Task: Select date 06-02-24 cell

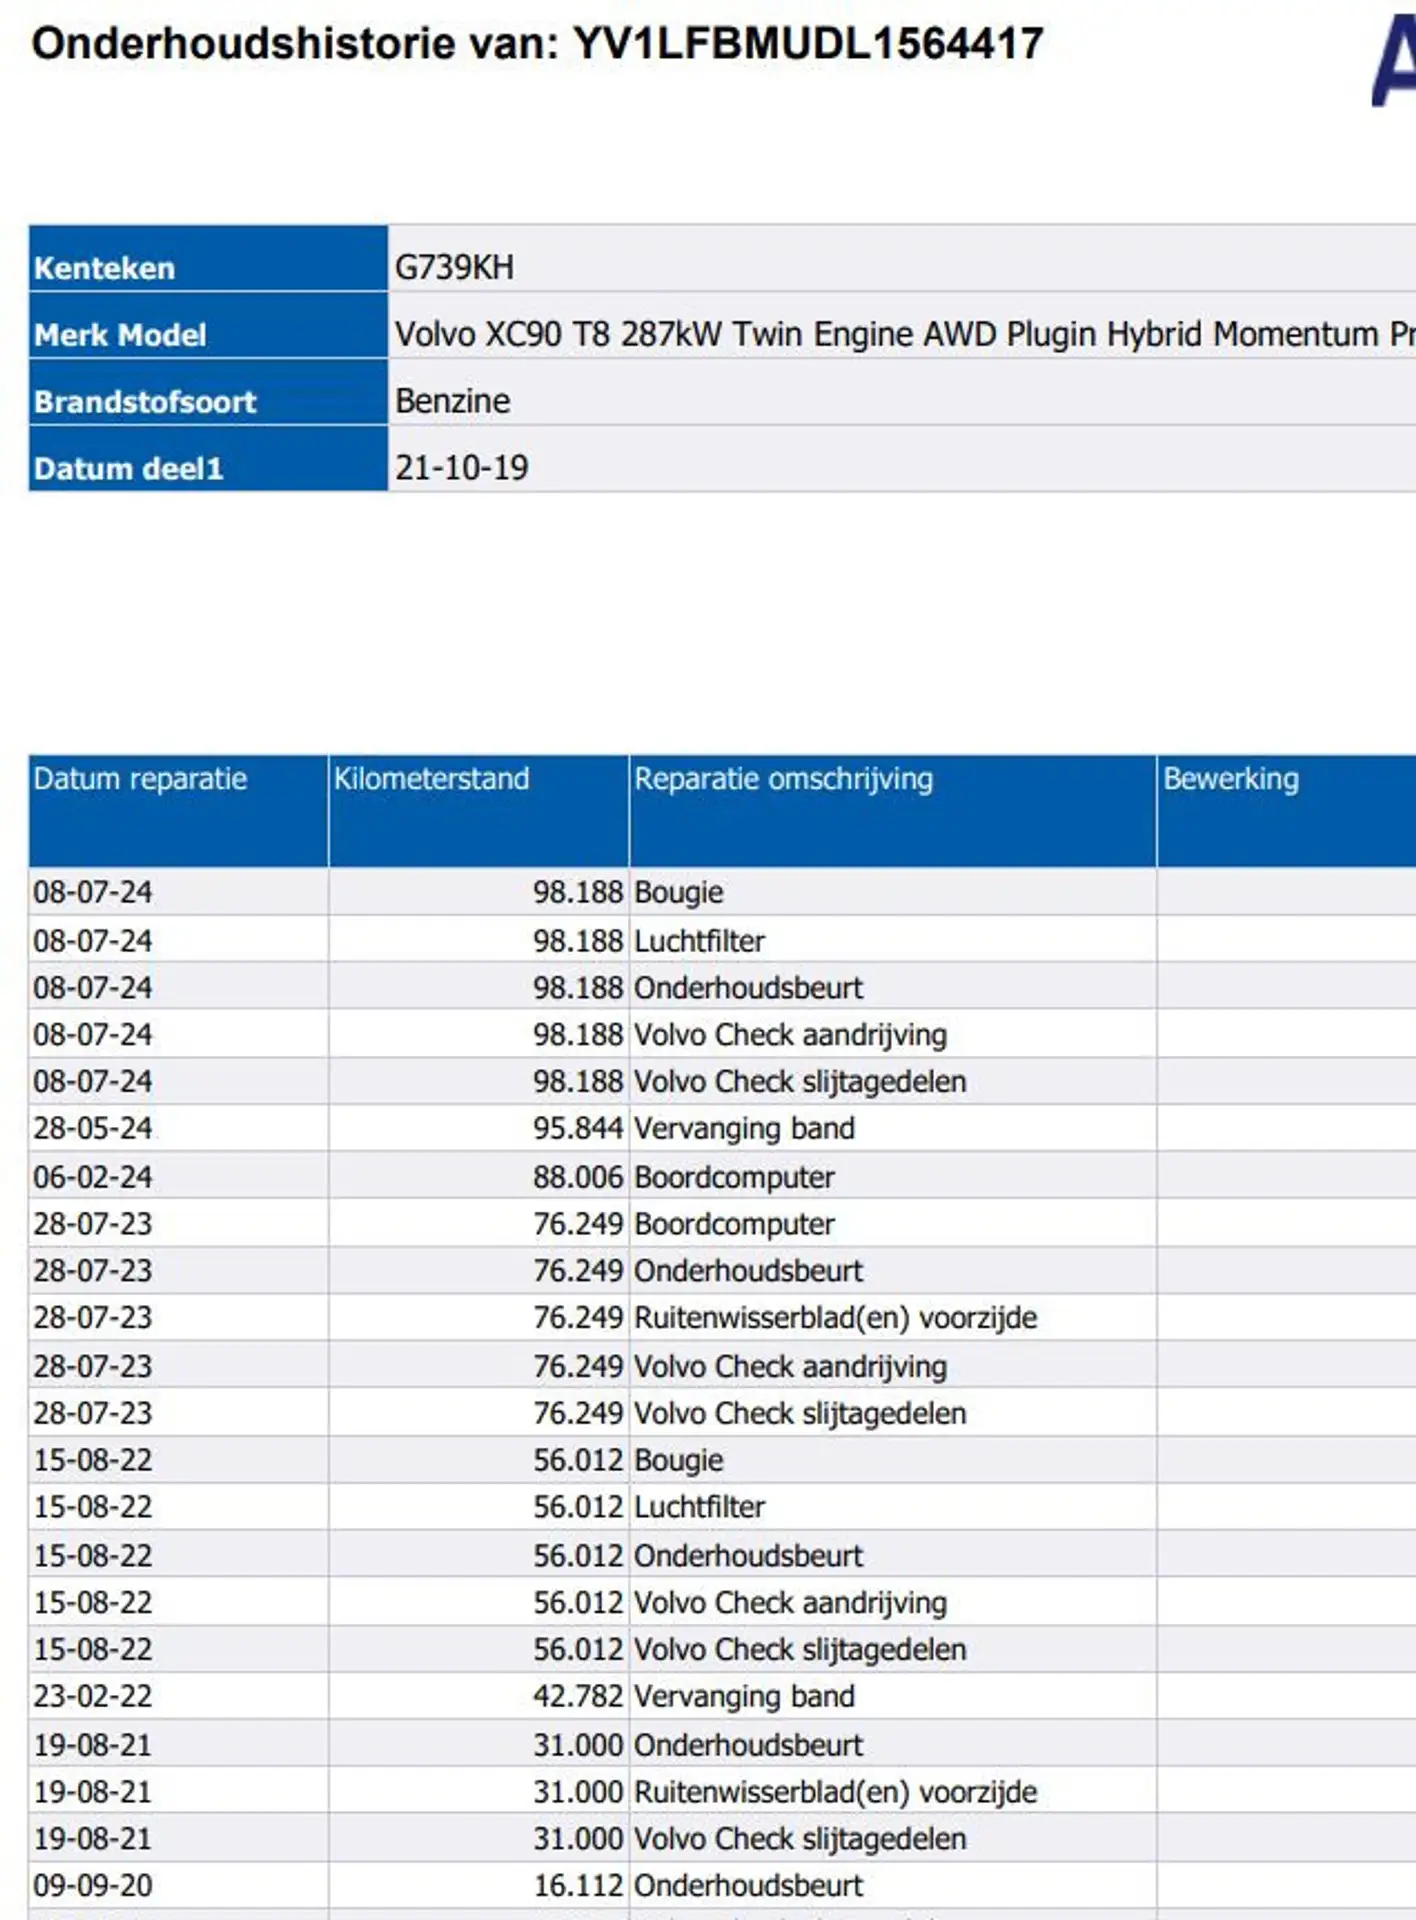Action: (x=178, y=1177)
